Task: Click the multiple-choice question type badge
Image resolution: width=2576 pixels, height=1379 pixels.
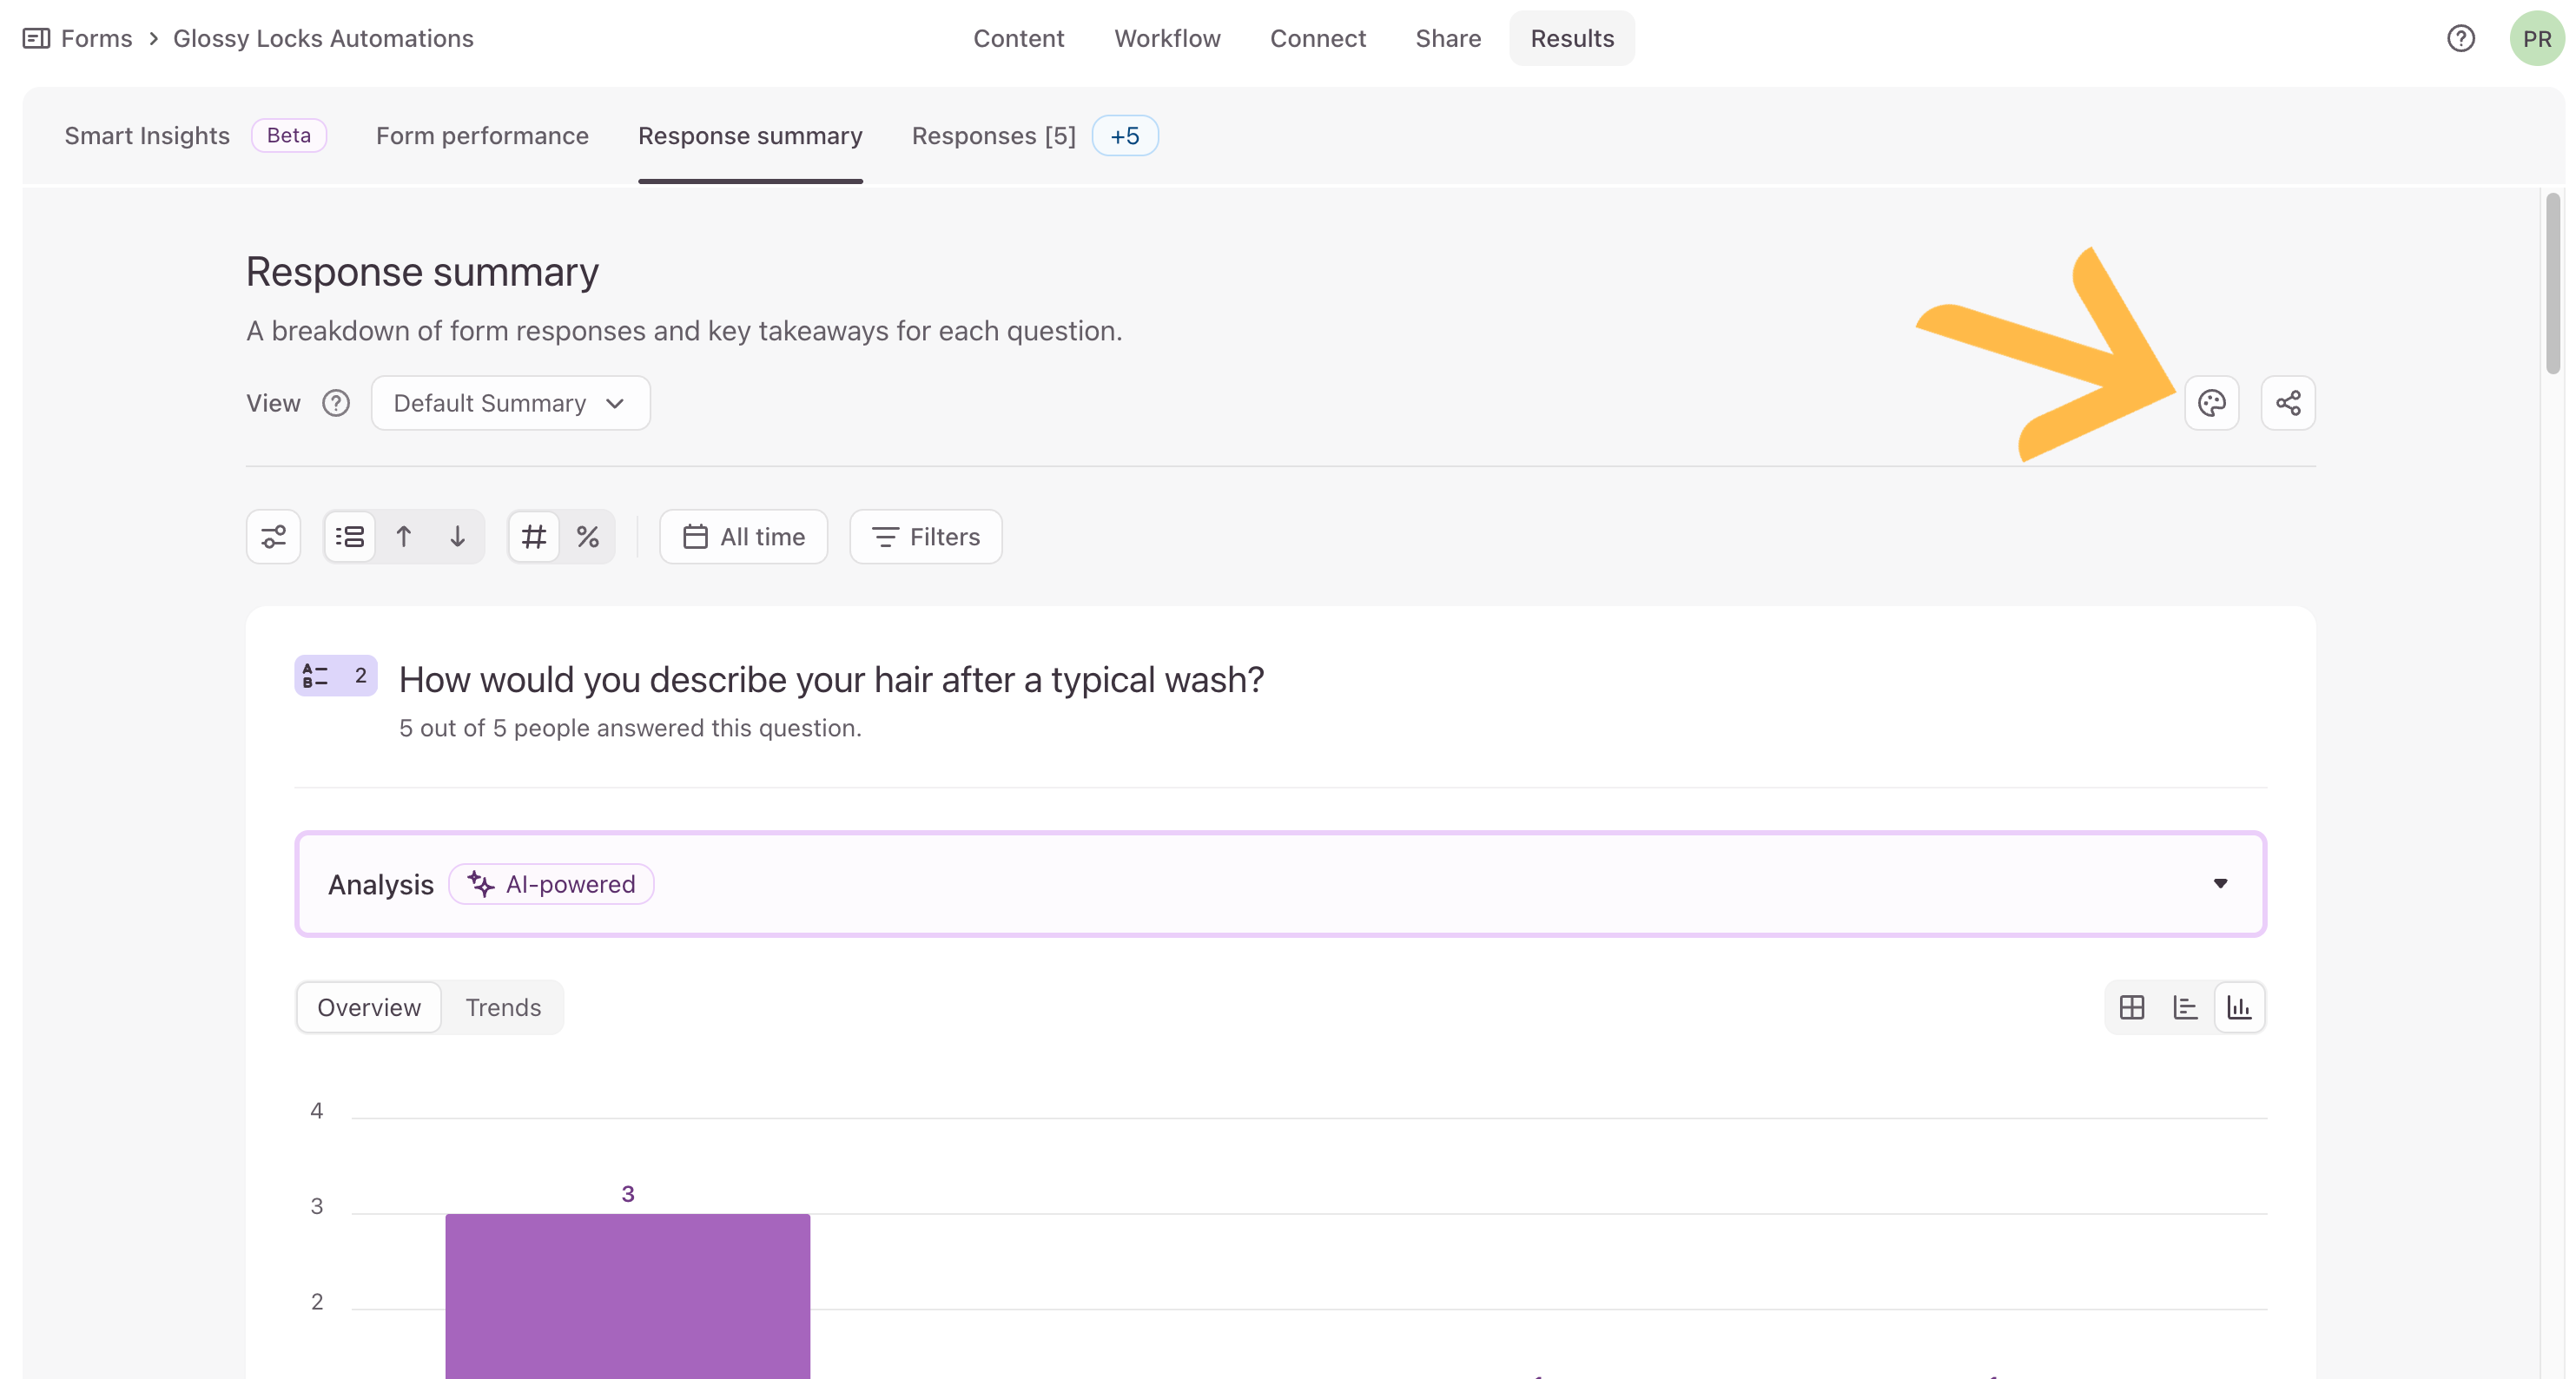Action: [336, 676]
